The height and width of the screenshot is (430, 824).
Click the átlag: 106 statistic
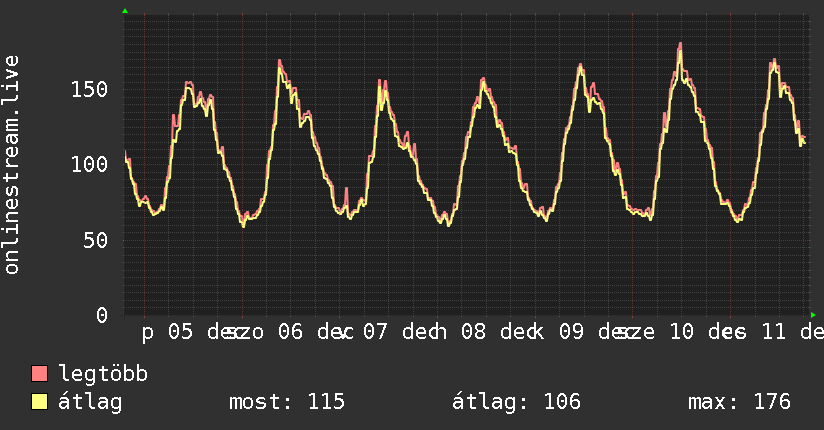pos(516,402)
